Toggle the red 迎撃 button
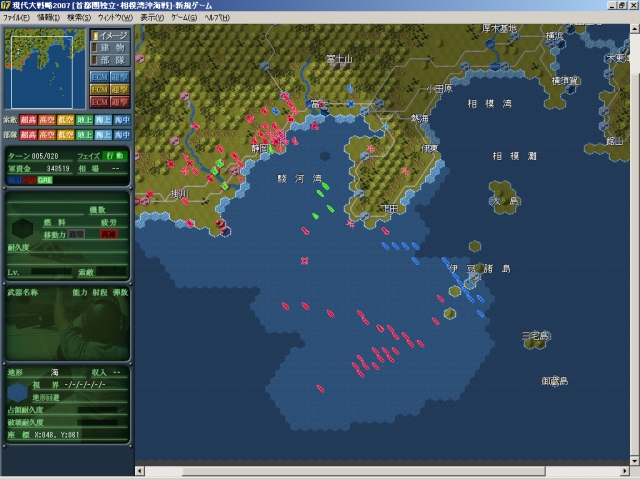Screen dimensions: 640x480 pyautogui.click(x=120, y=102)
